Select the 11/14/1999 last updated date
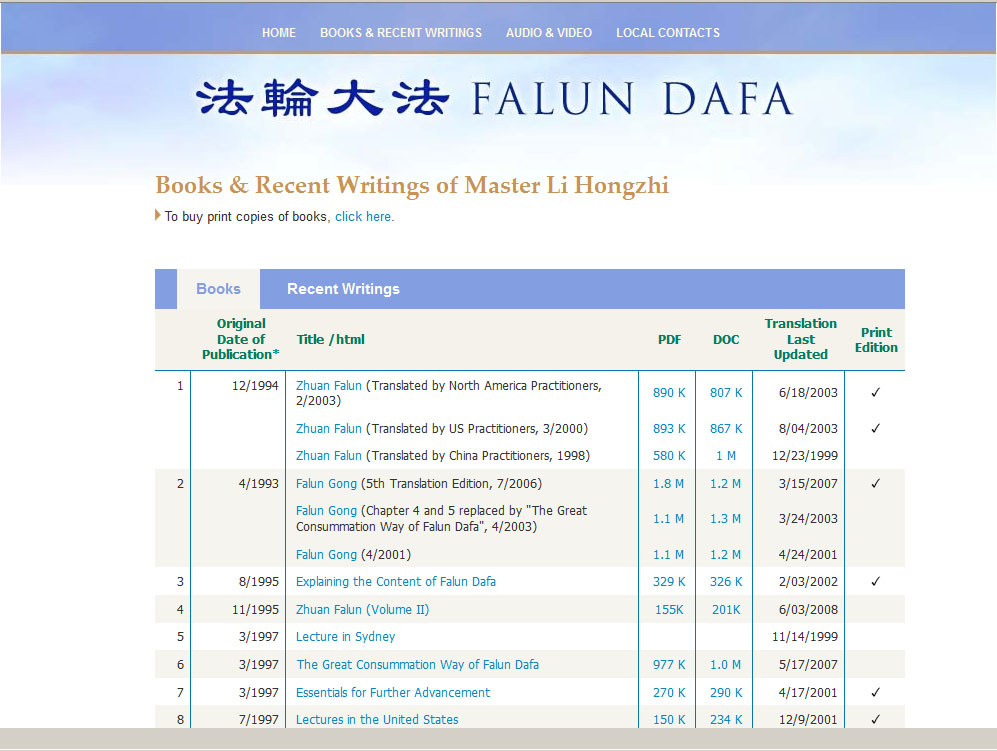Image resolution: width=997 pixels, height=751 pixels. (x=804, y=637)
